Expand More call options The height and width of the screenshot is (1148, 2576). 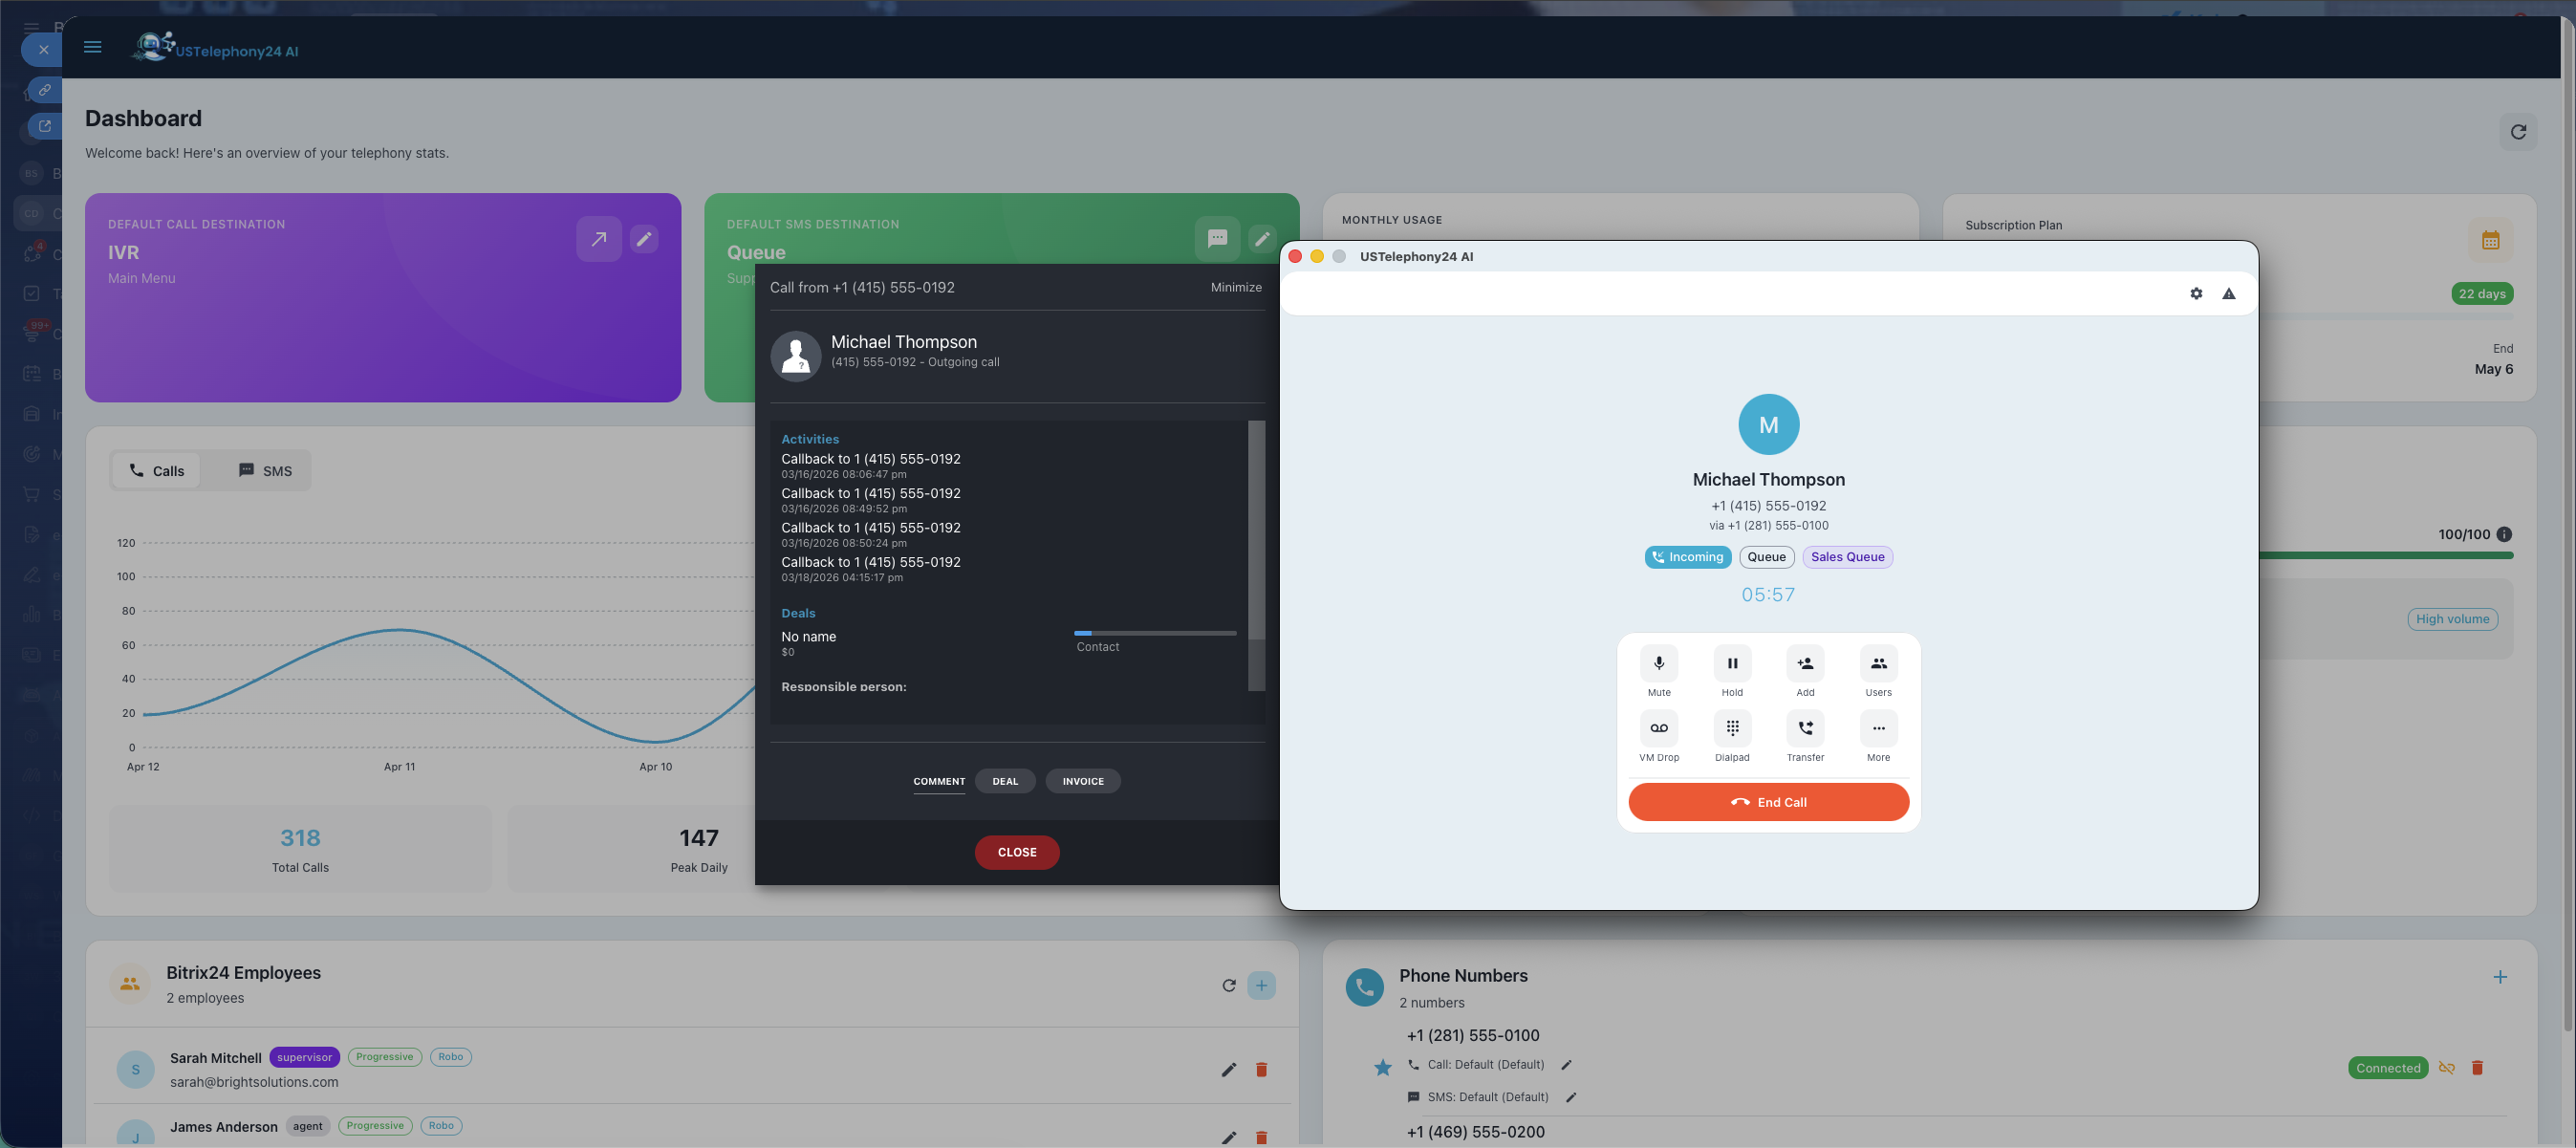[x=1877, y=729]
